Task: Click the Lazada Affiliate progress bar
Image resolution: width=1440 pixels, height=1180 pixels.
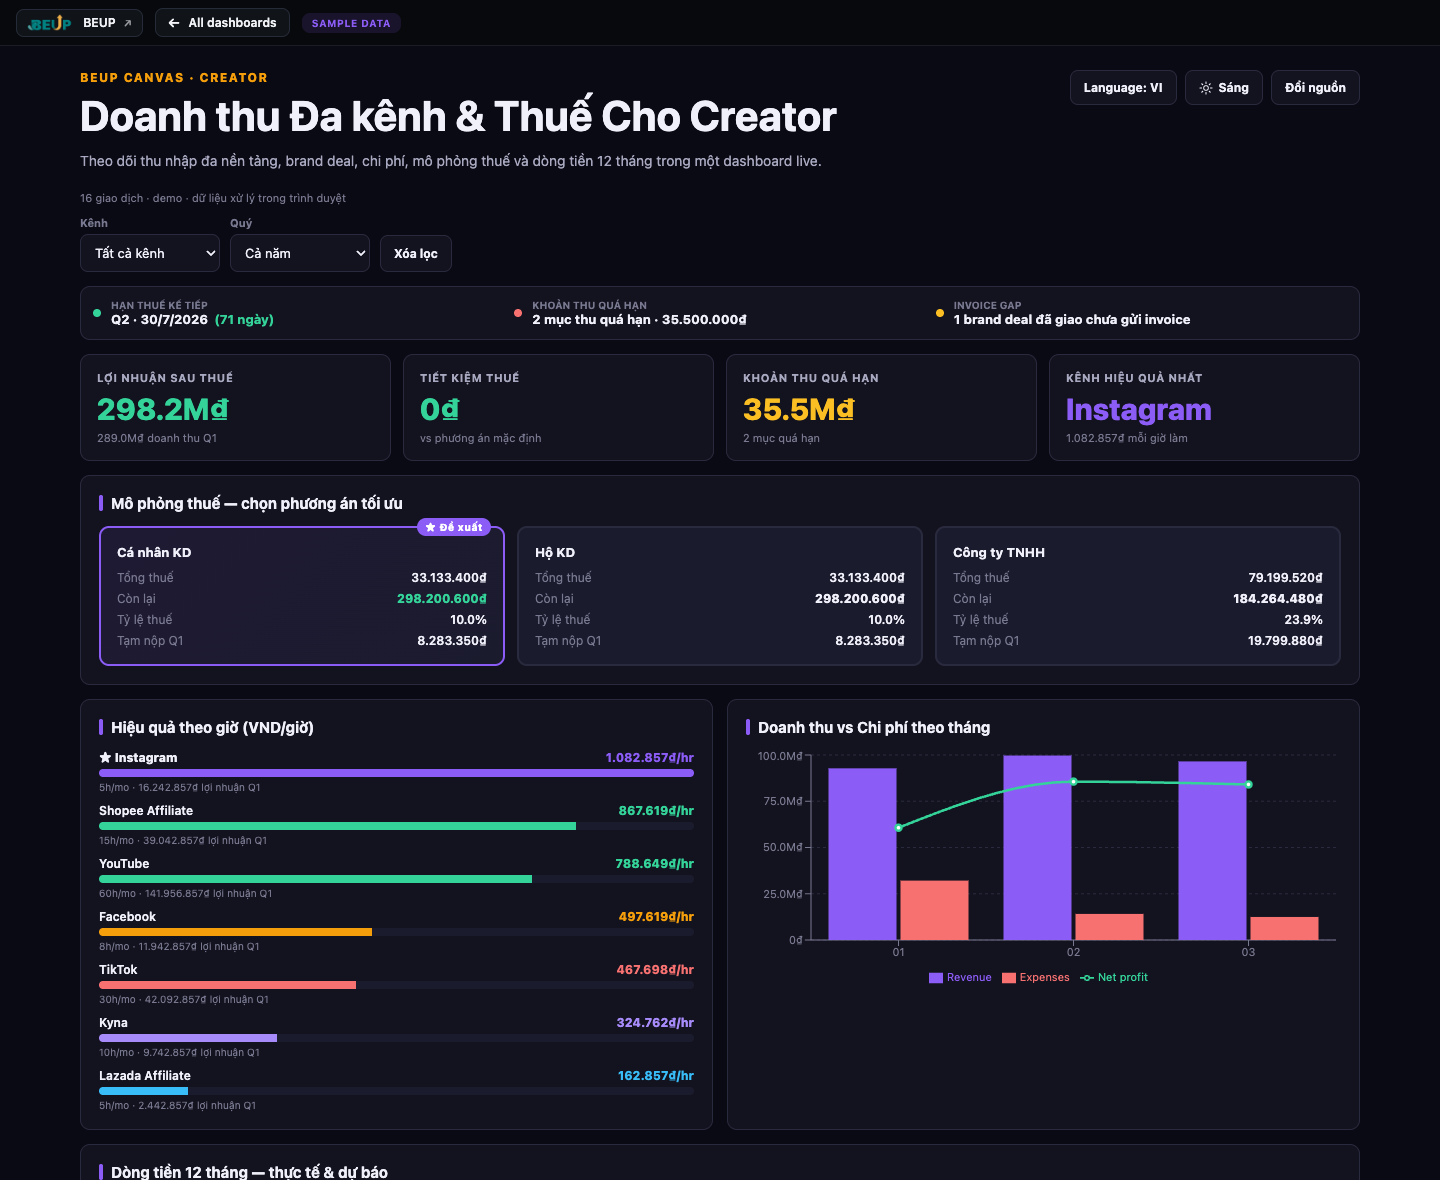Action: point(396,1091)
